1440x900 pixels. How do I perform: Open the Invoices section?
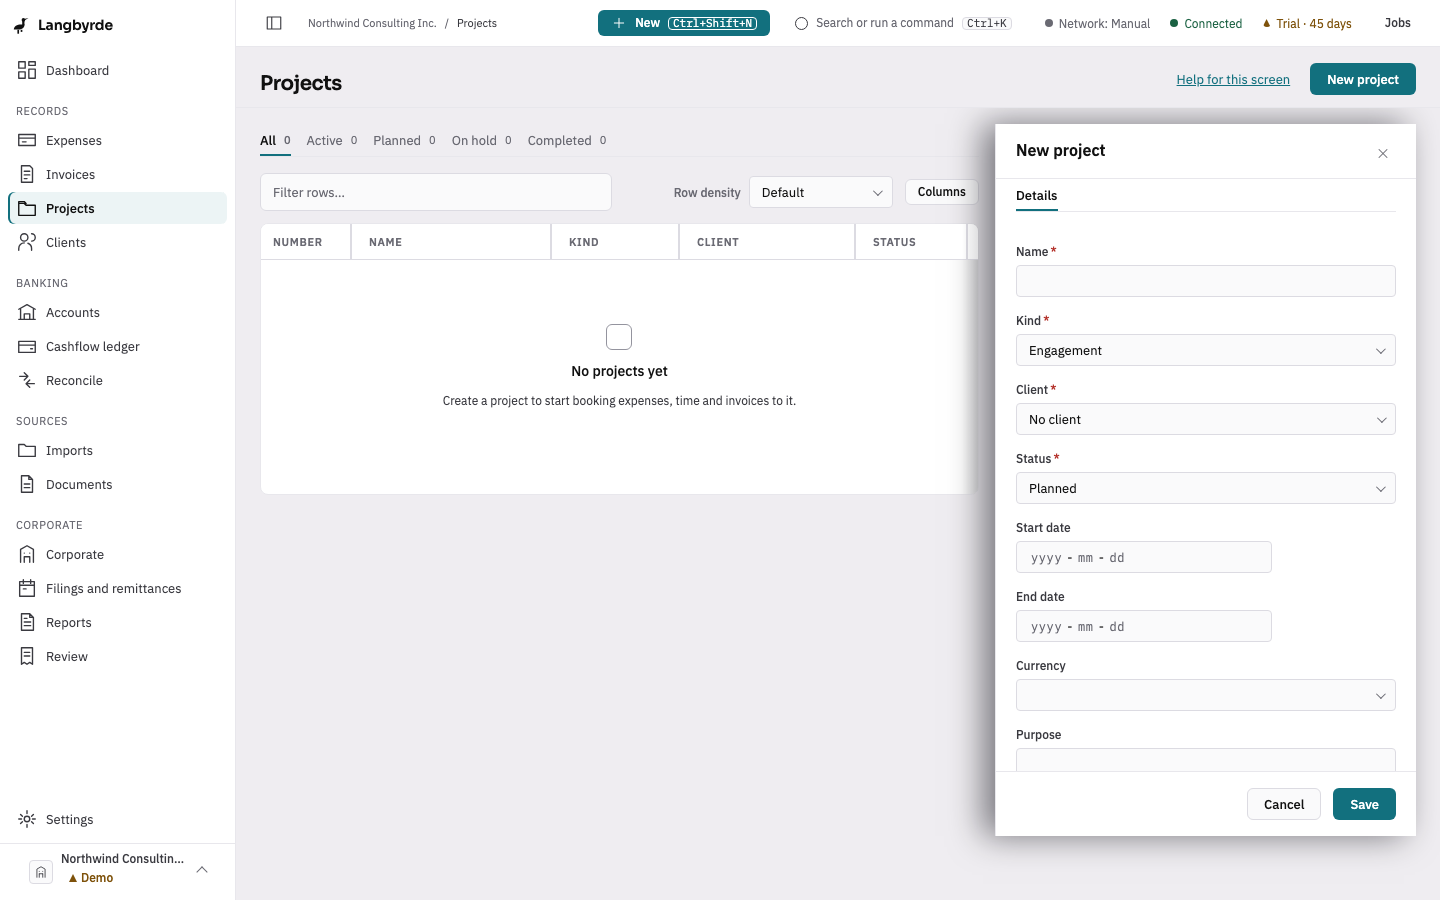(x=117, y=174)
